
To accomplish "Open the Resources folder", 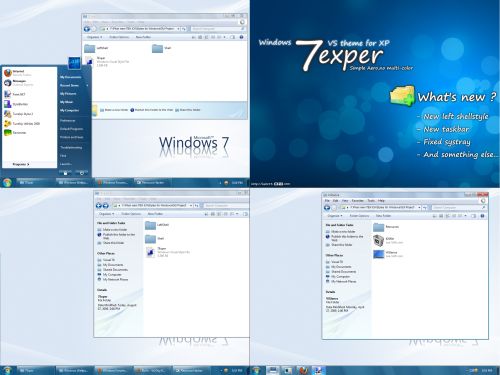I will [x=386, y=227].
